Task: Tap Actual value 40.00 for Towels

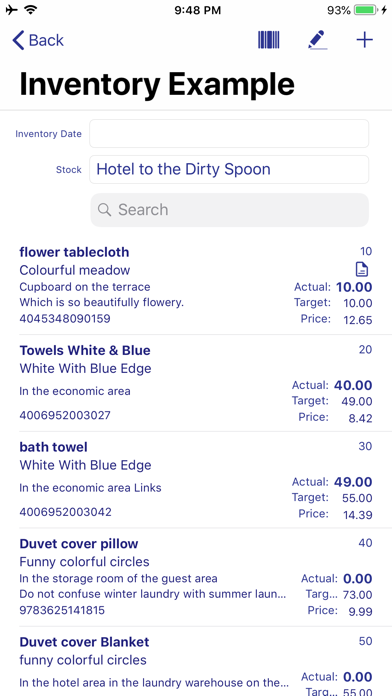Action: pyautogui.click(x=353, y=385)
